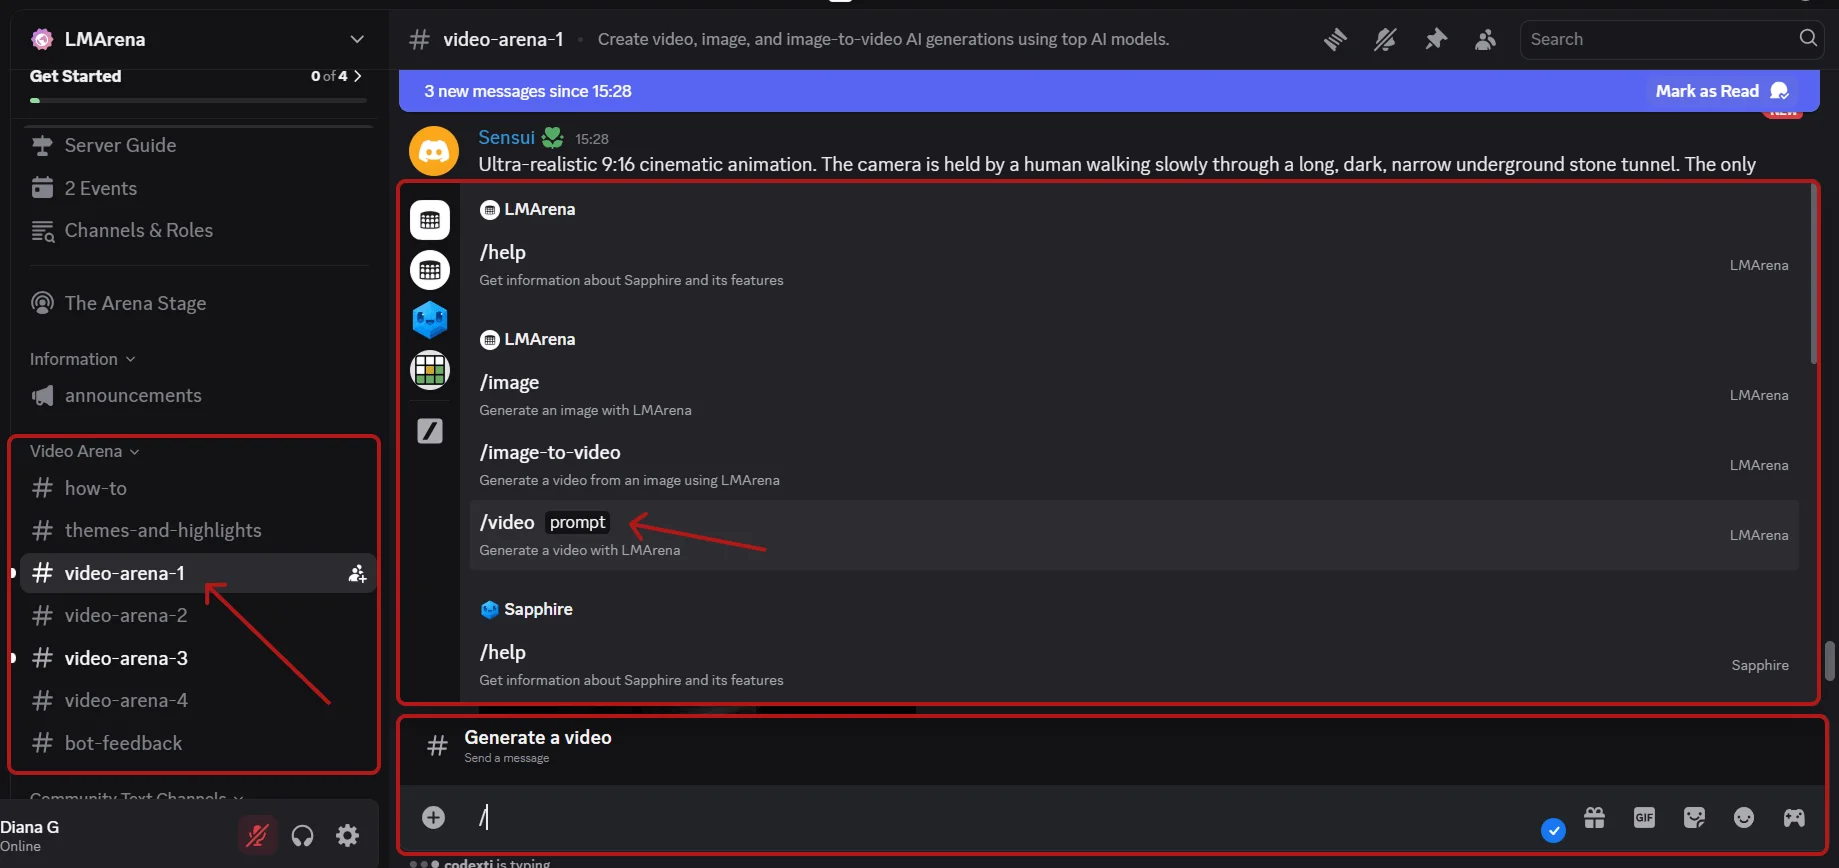The height and width of the screenshot is (868, 1839).
Task: Select the rounded-square LMArena app icon in command sidebar
Action: tap(430, 220)
